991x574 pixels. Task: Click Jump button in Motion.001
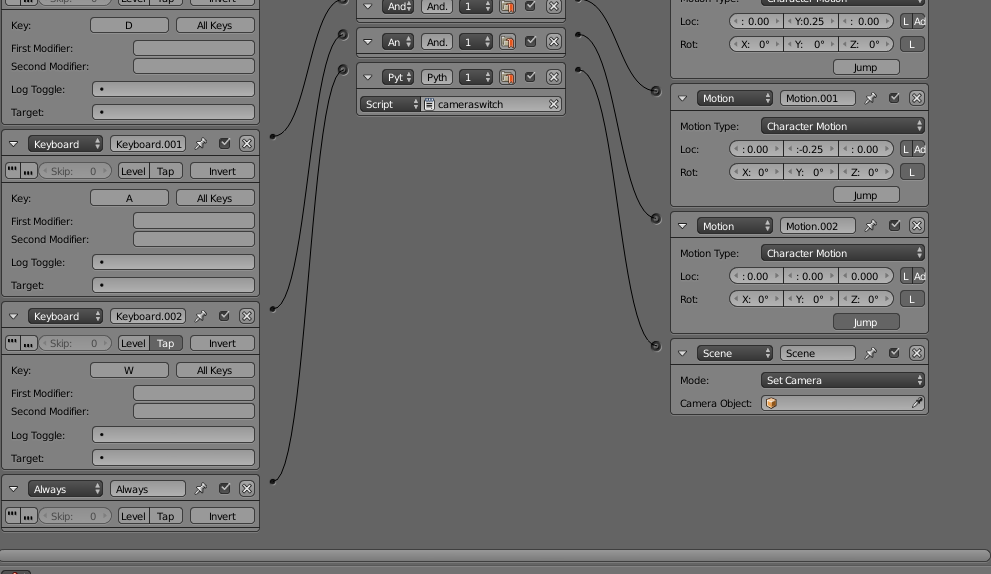click(x=866, y=195)
